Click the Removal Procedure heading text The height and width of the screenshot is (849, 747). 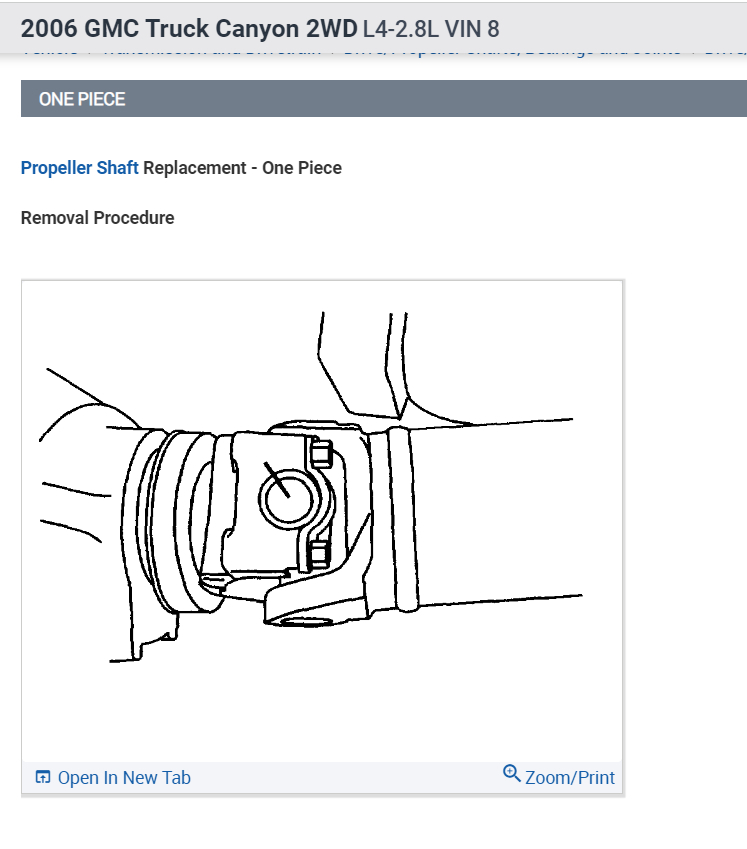[x=97, y=218]
